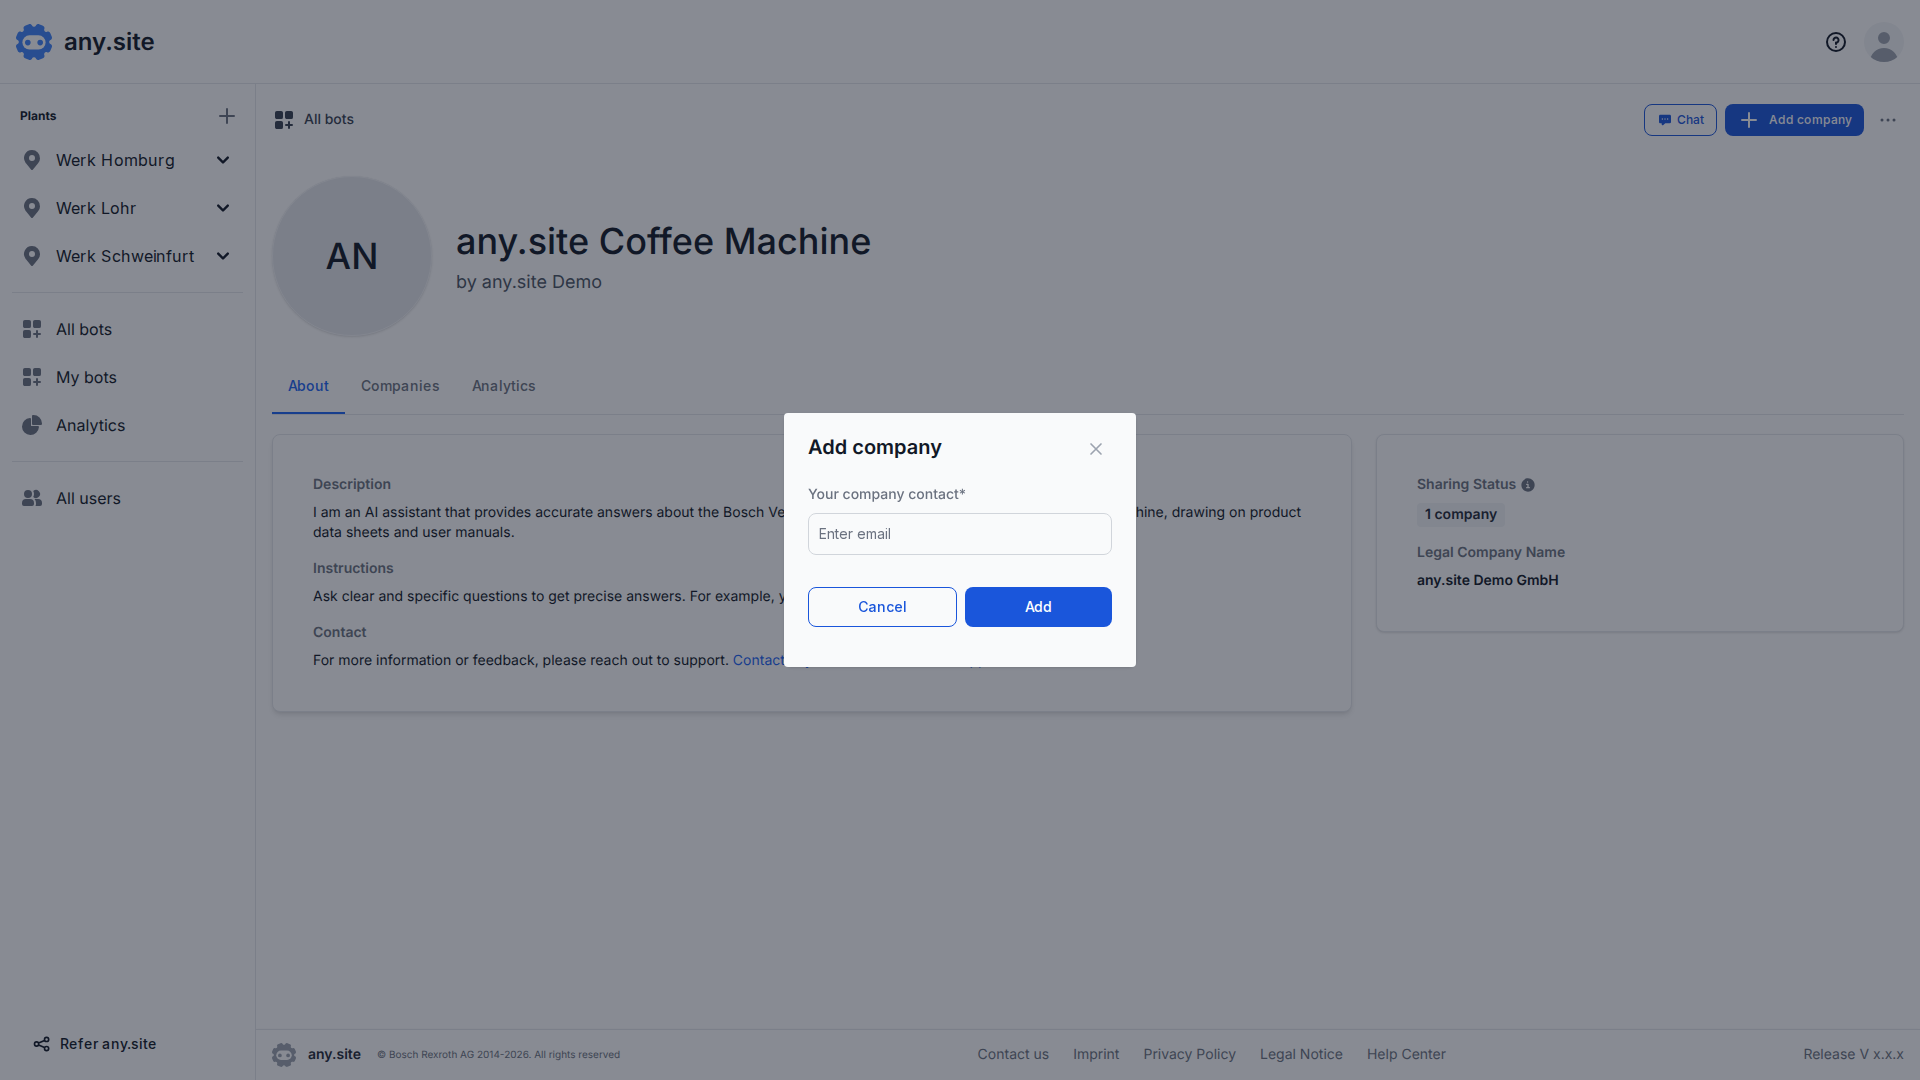
Task: Click the Plants section heading
Action: point(38,116)
